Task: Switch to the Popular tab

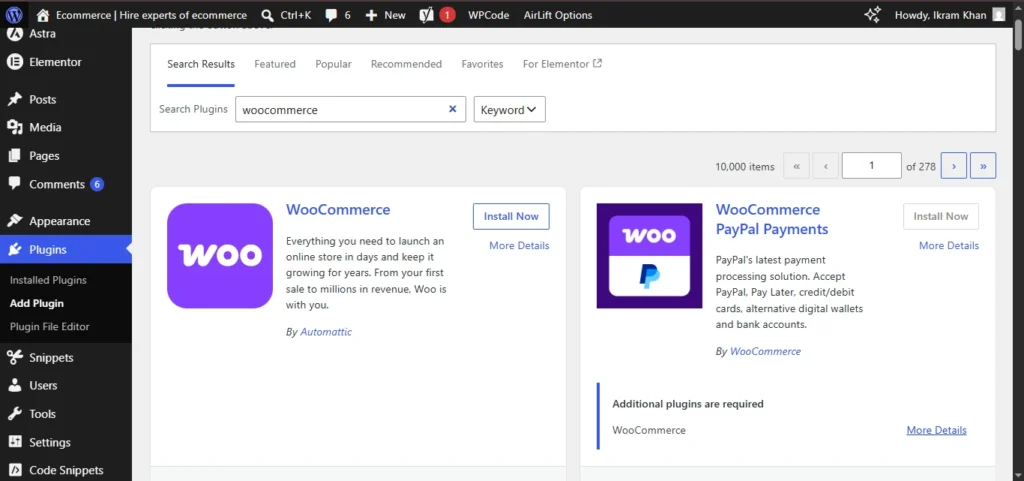Action: pyautogui.click(x=333, y=64)
